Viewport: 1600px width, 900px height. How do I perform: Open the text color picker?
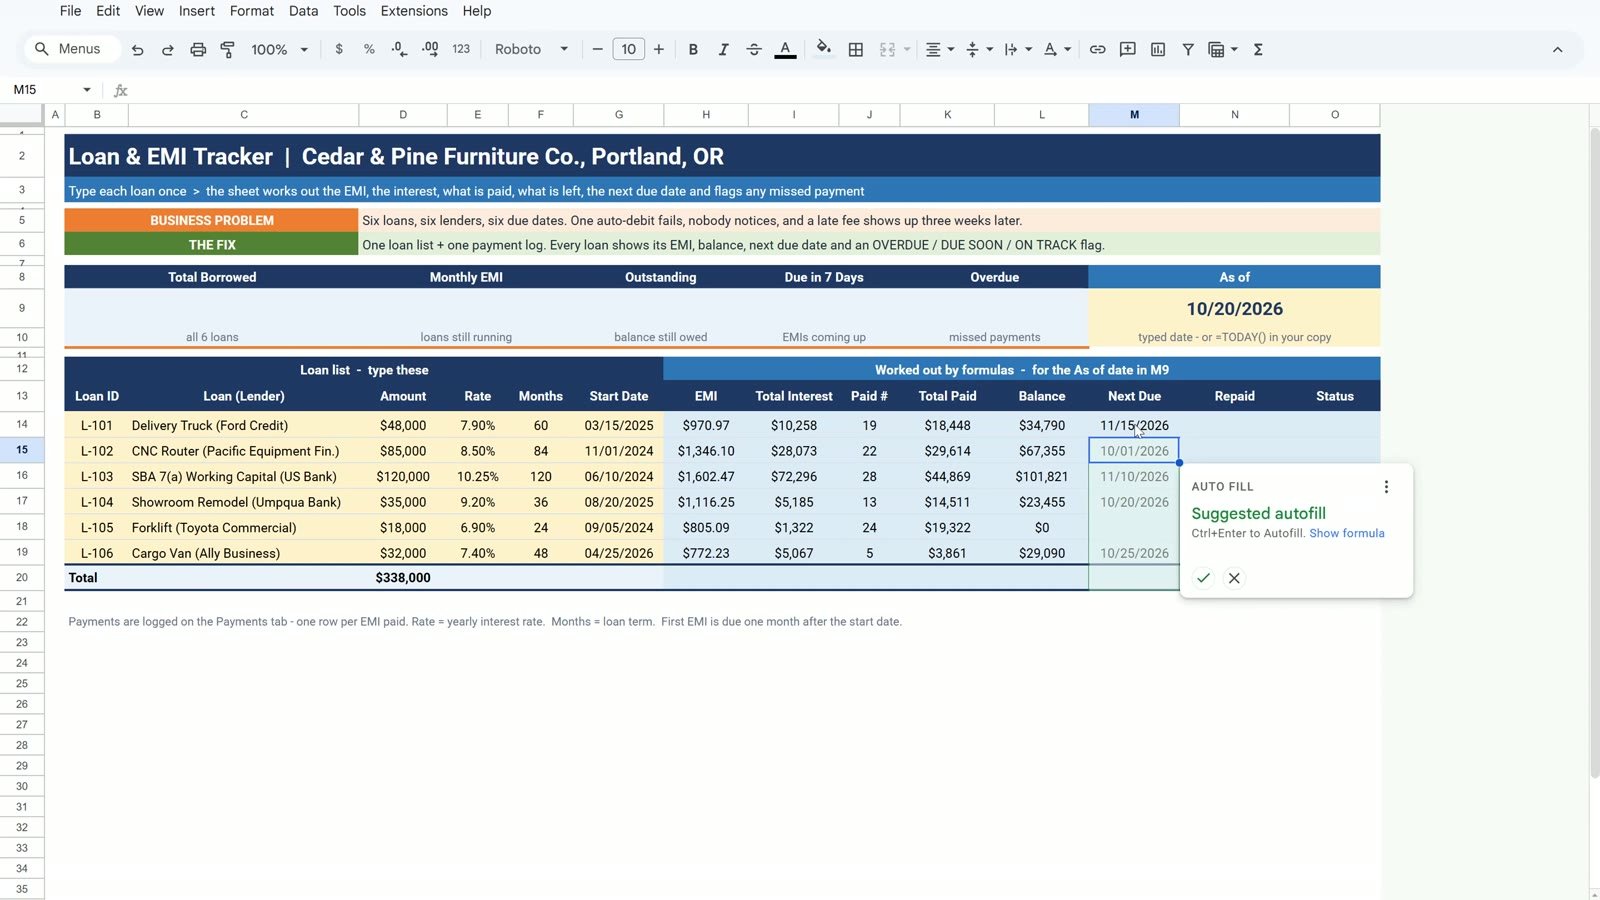[x=786, y=49]
